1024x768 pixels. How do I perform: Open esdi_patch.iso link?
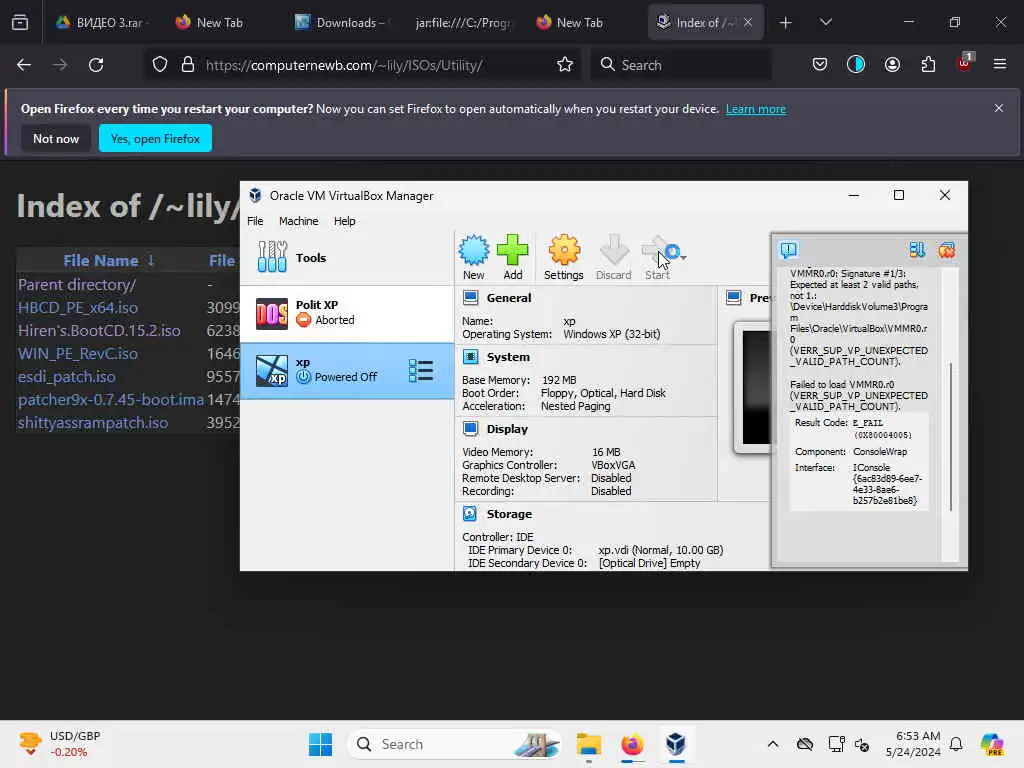[x=67, y=377]
